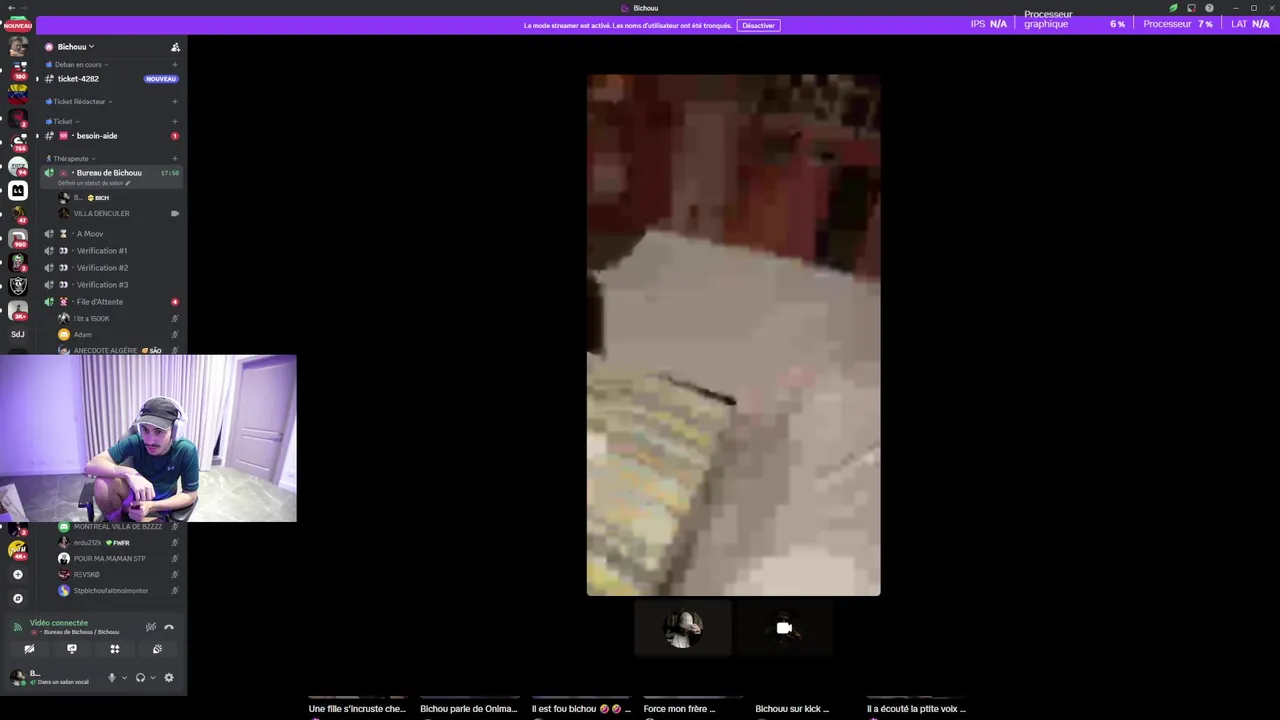Screen dimensions: 1280x720
Task: Open clip 'Force mon frère ...'
Action: coord(679,709)
